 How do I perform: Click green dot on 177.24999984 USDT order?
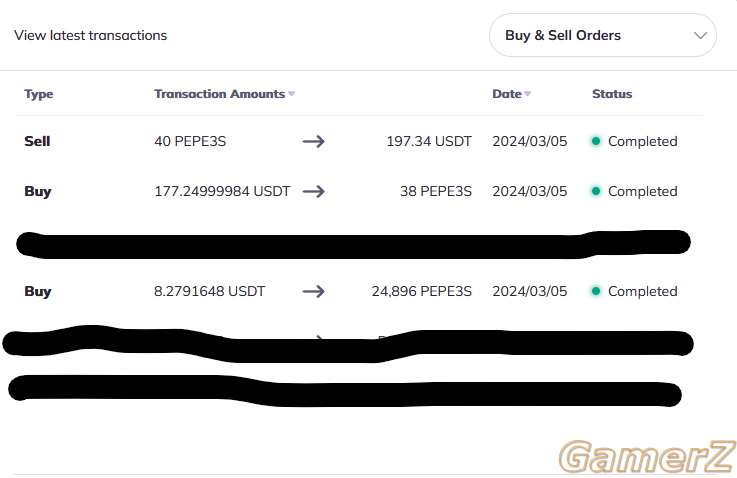[x=596, y=191]
